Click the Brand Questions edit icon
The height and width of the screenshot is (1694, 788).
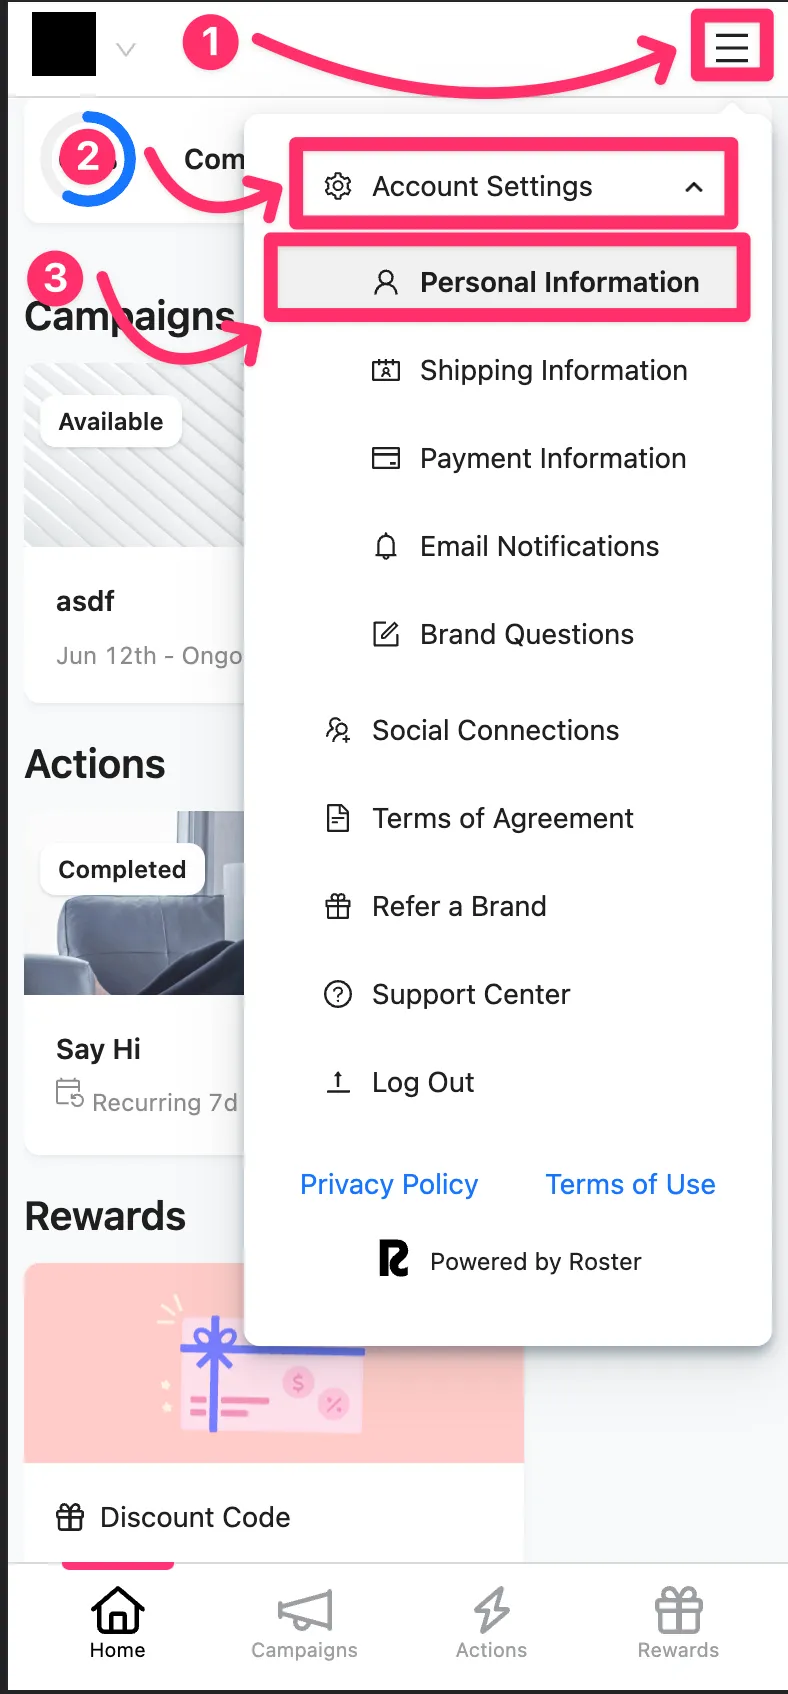386,634
